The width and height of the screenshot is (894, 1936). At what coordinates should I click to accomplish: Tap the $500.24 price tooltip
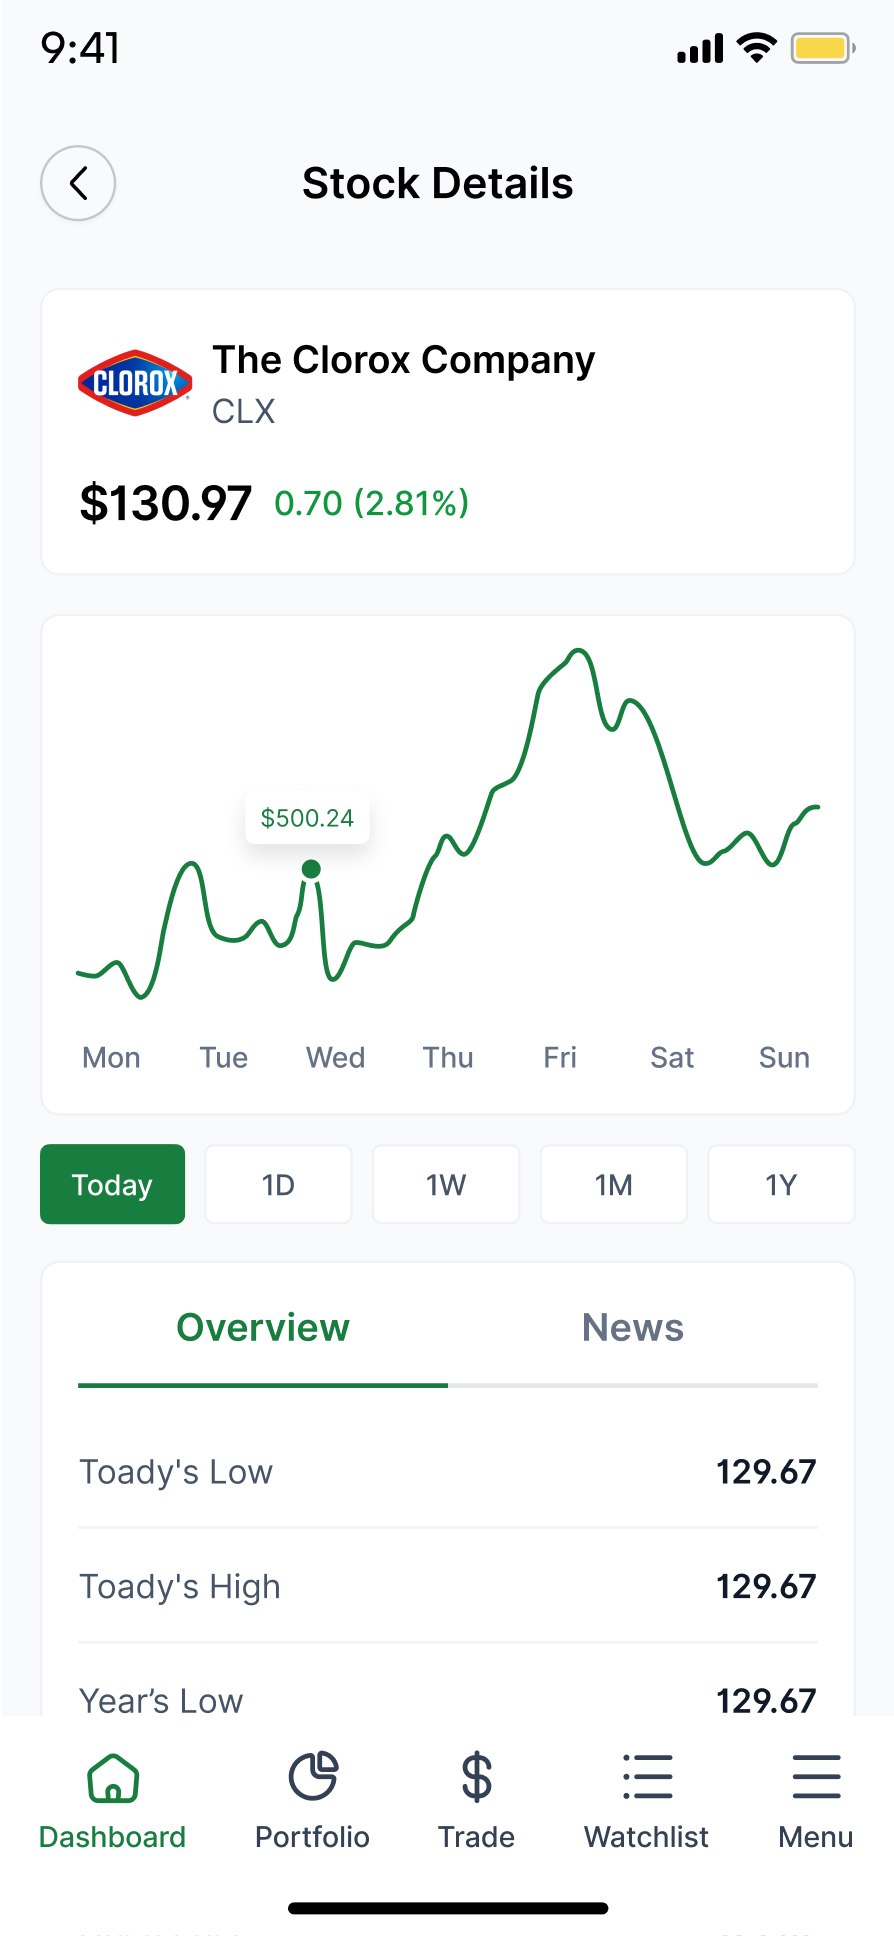[x=307, y=818]
